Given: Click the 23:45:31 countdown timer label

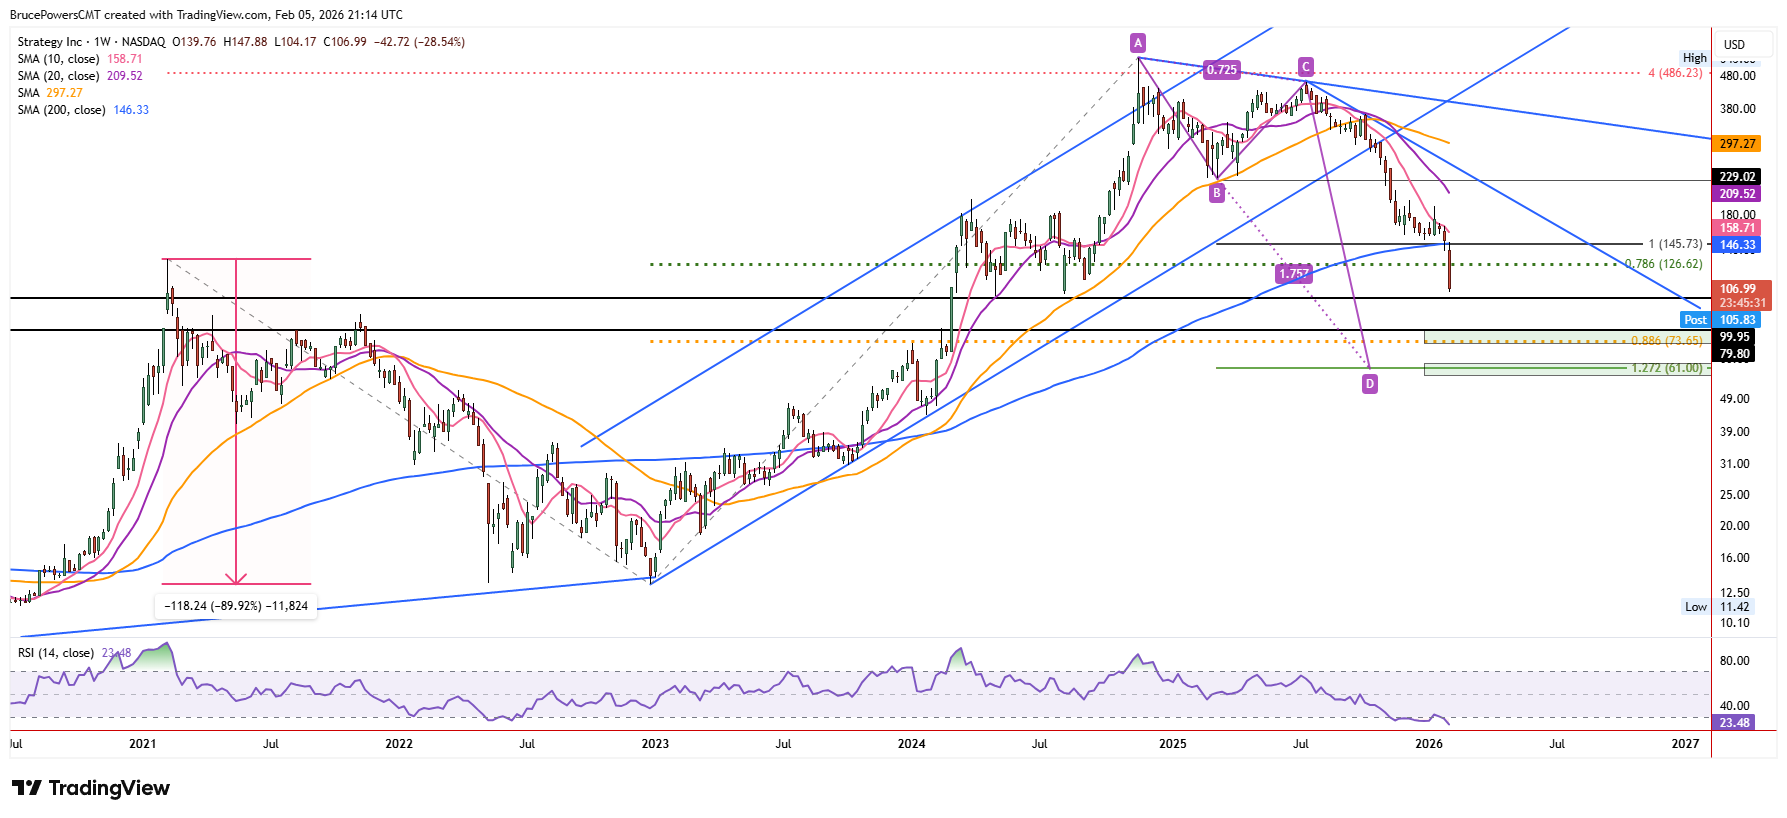Looking at the screenshot, I should click(x=1742, y=303).
